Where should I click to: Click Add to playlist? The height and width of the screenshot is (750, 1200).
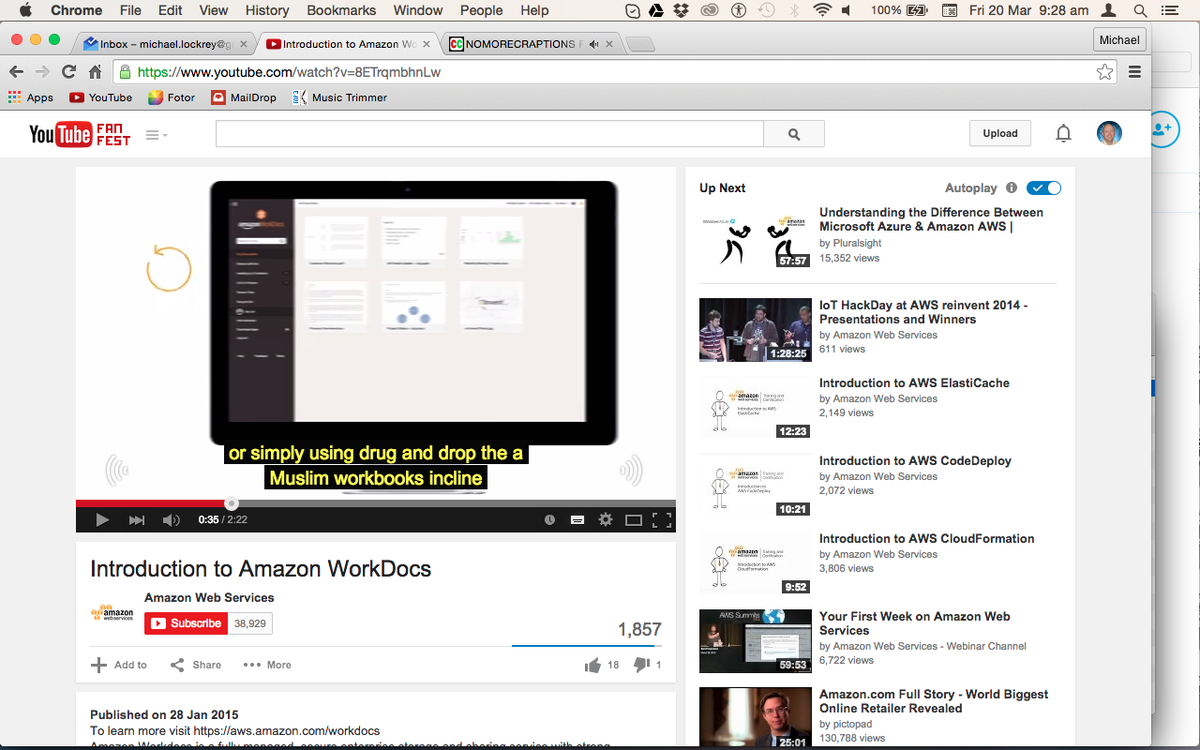pyautogui.click(x=119, y=665)
